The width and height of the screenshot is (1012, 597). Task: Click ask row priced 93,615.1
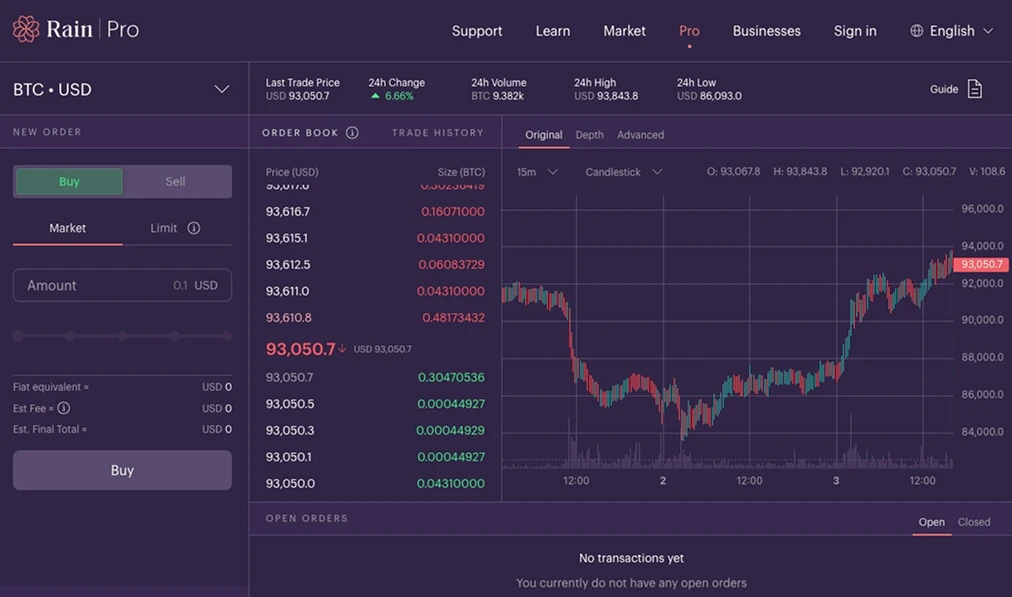(375, 238)
